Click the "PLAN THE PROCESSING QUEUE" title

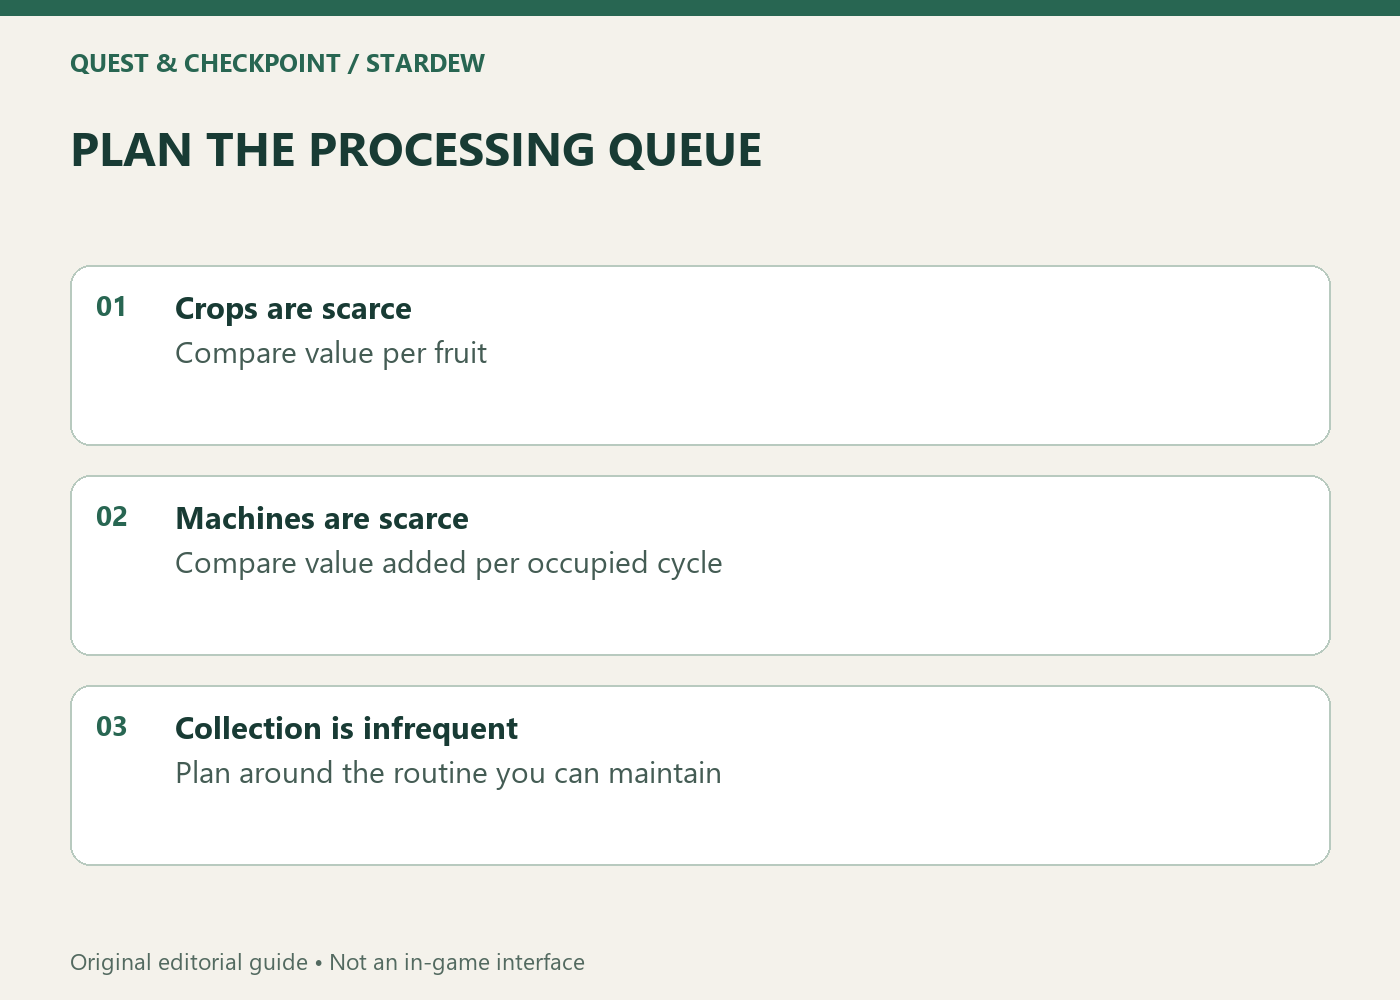click(x=416, y=150)
